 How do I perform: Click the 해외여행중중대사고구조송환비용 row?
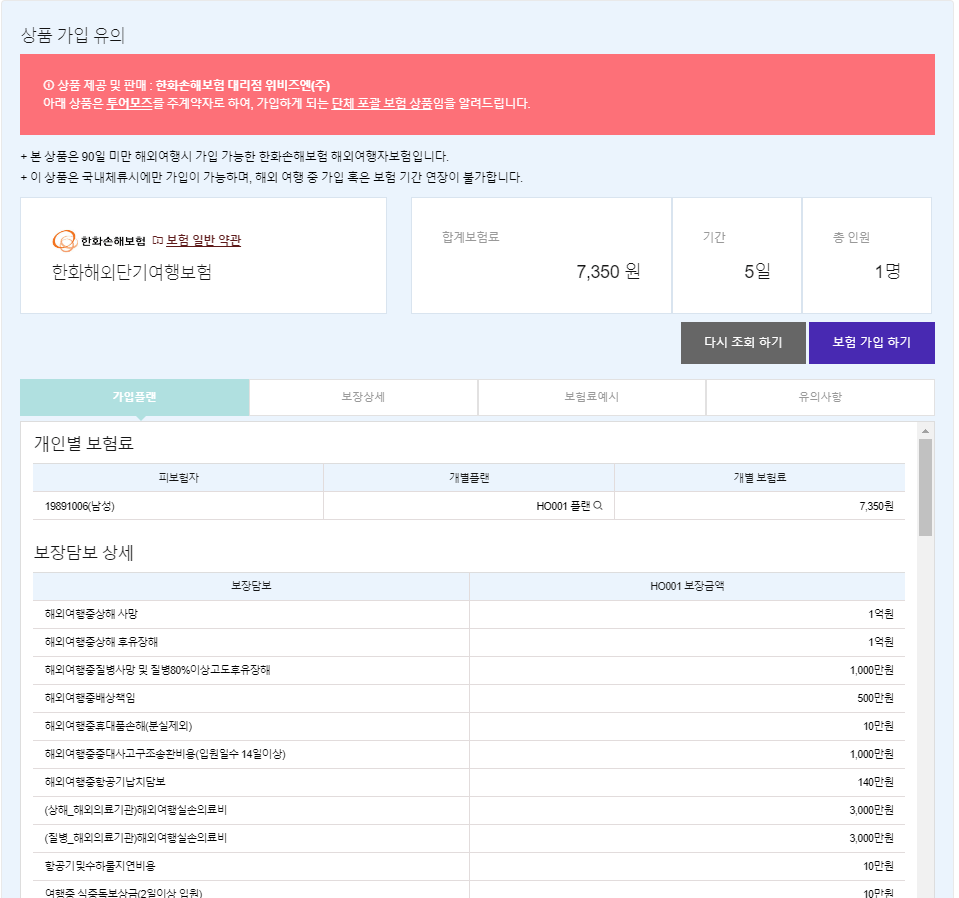pyautogui.click(x=469, y=754)
